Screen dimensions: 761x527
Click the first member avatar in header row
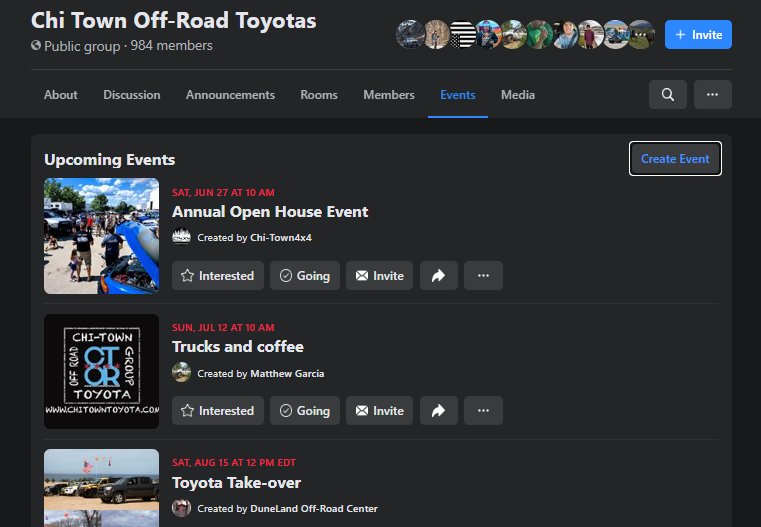coord(410,34)
